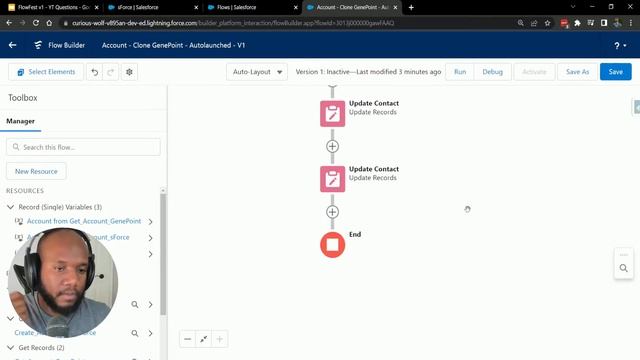Select first Update Contact element icon
Viewport: 640px width, 360px height.
(332, 114)
